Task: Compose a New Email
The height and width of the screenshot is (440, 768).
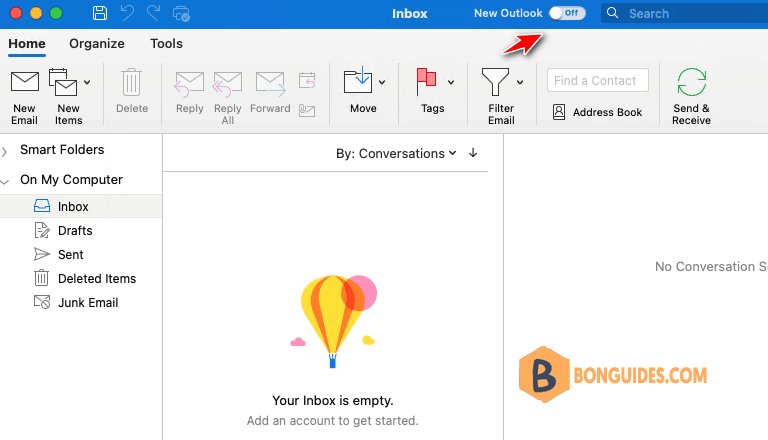Action: click(24, 97)
